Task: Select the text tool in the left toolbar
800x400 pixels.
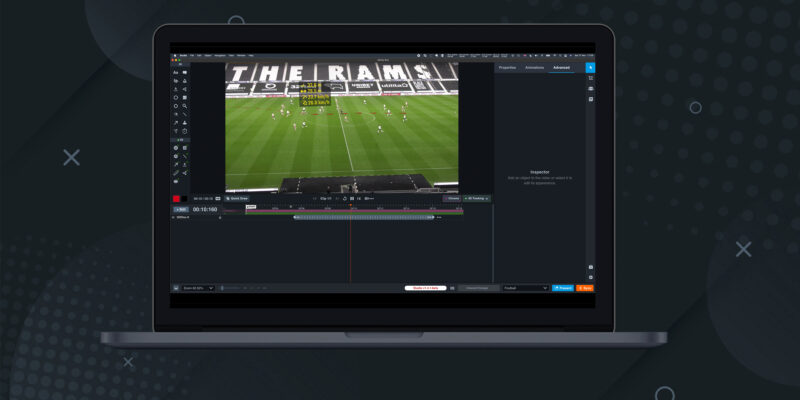Action: [176, 73]
